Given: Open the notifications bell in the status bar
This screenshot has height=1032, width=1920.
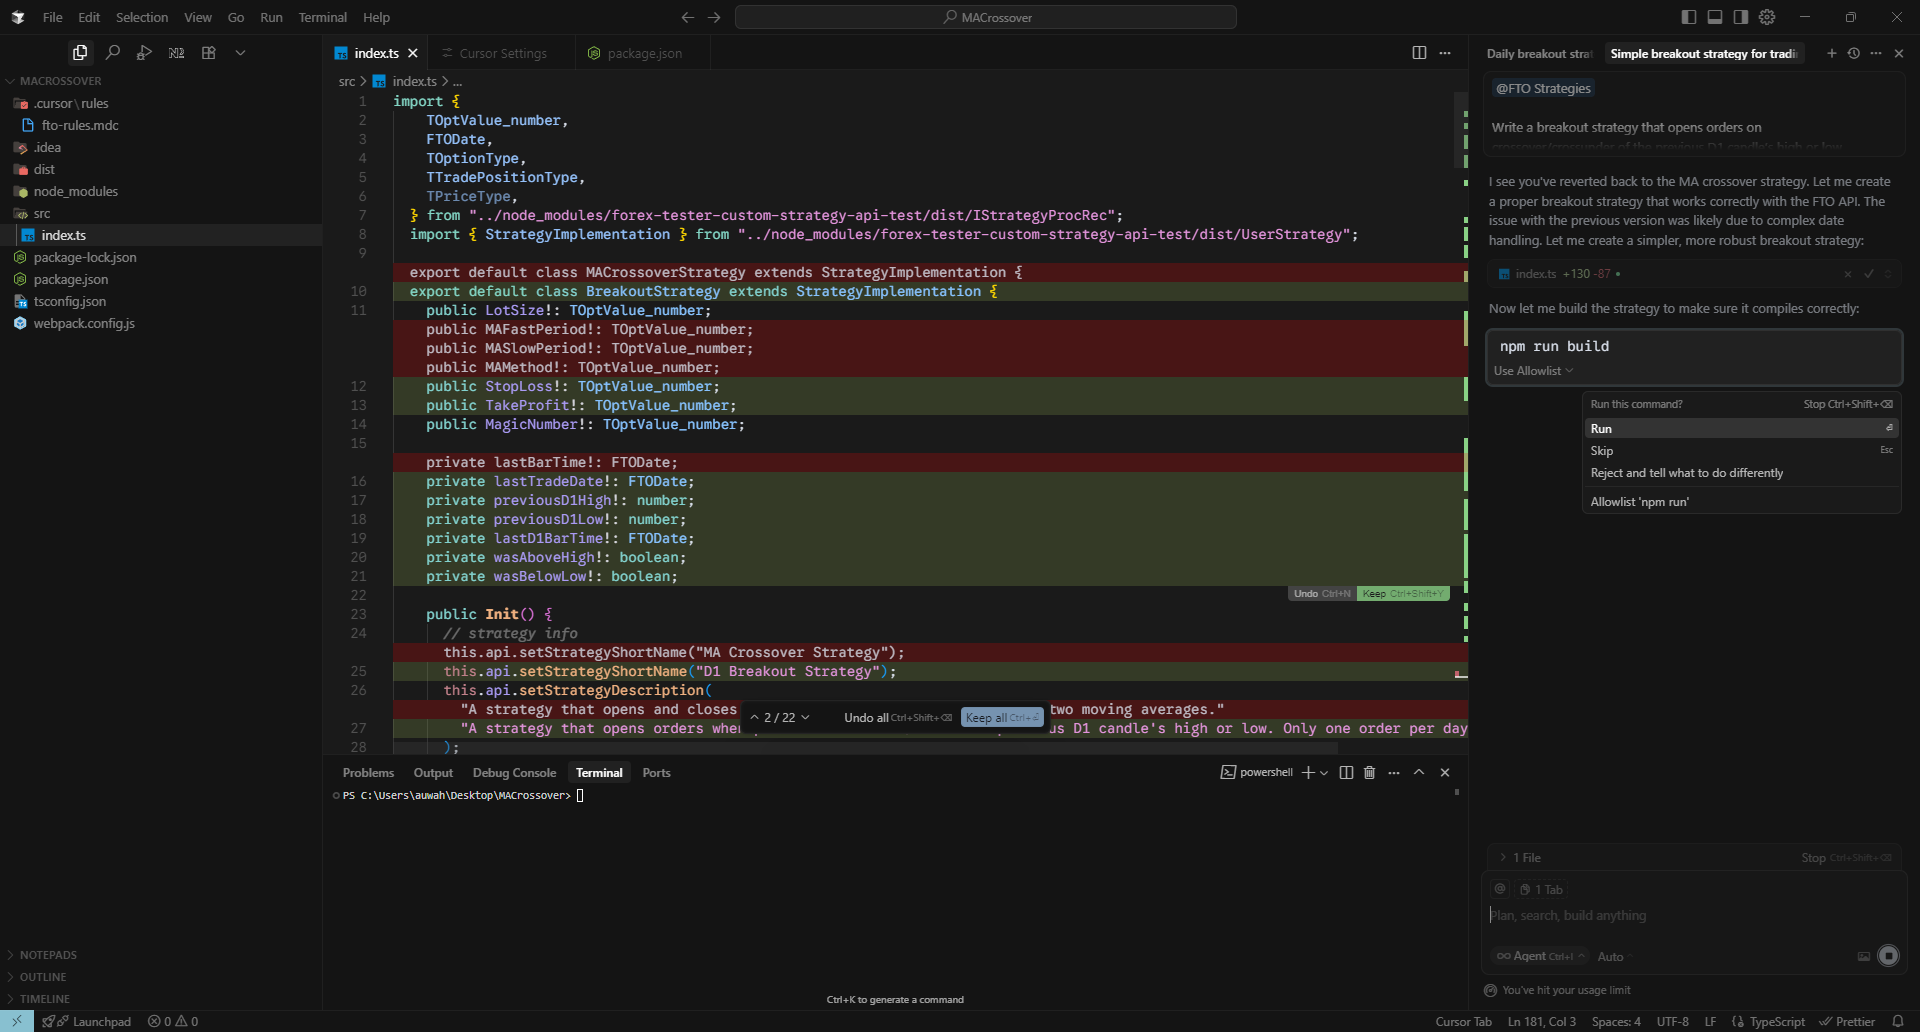Looking at the screenshot, I should [1897, 1021].
